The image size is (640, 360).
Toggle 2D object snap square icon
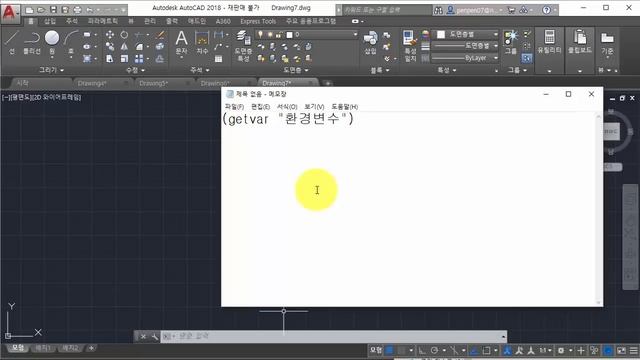click(x=486, y=350)
